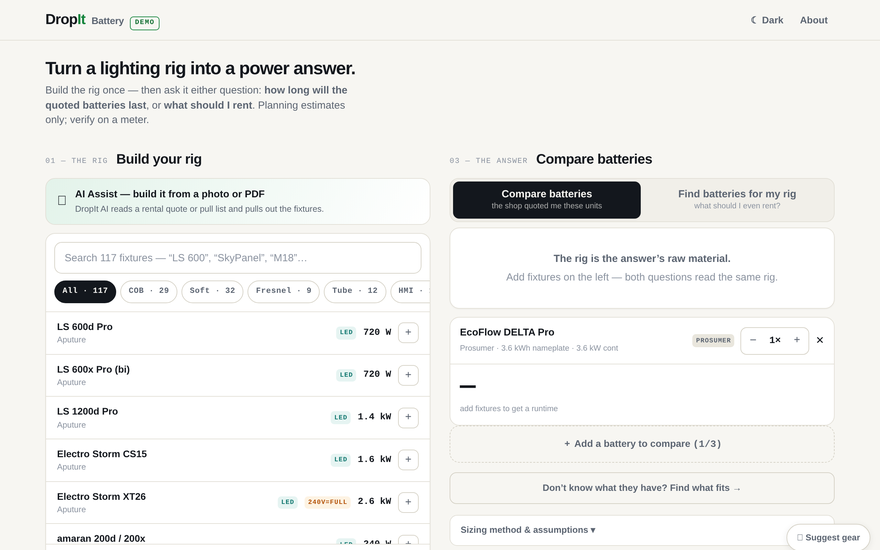Add LS 600d Pro fixture with plus
This screenshot has height=550, width=880.
408,332
